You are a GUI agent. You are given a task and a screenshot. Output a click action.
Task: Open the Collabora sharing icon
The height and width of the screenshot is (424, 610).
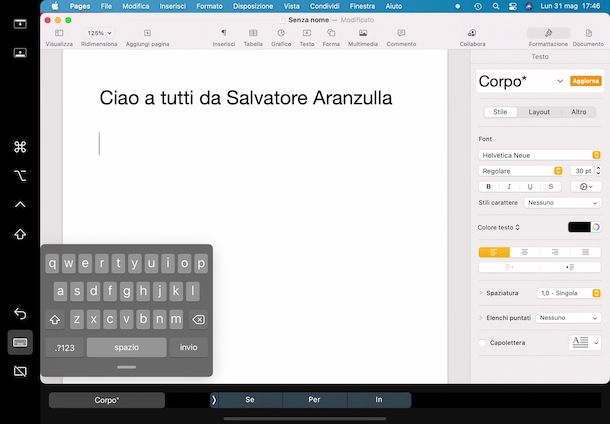(472, 33)
